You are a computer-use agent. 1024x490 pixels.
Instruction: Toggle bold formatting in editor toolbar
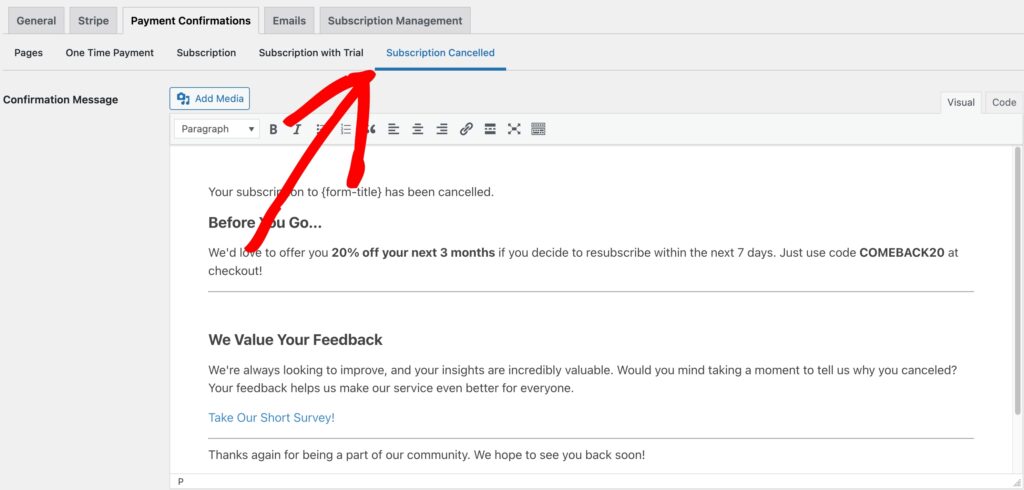click(x=273, y=129)
